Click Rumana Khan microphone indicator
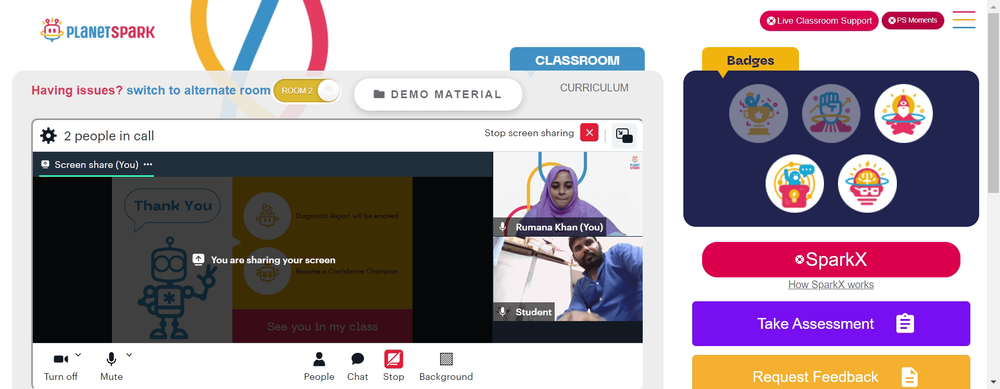 [503, 227]
